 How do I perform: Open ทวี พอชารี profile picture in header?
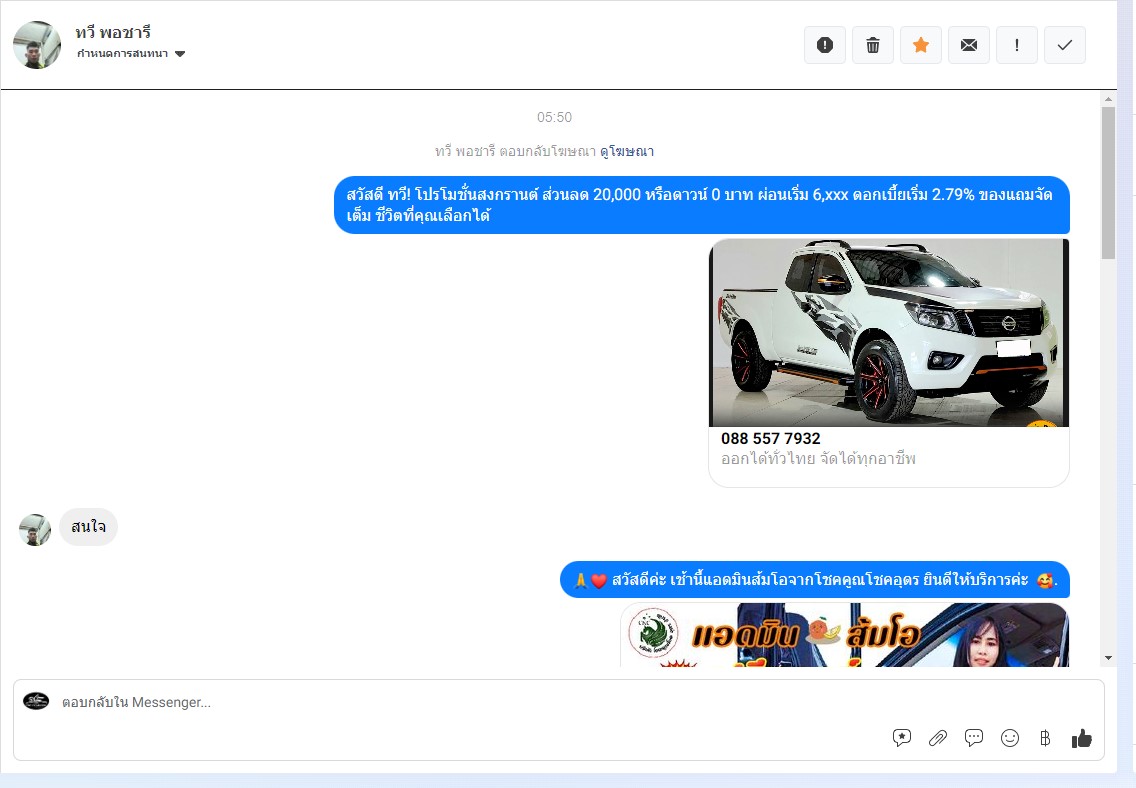[x=37, y=45]
